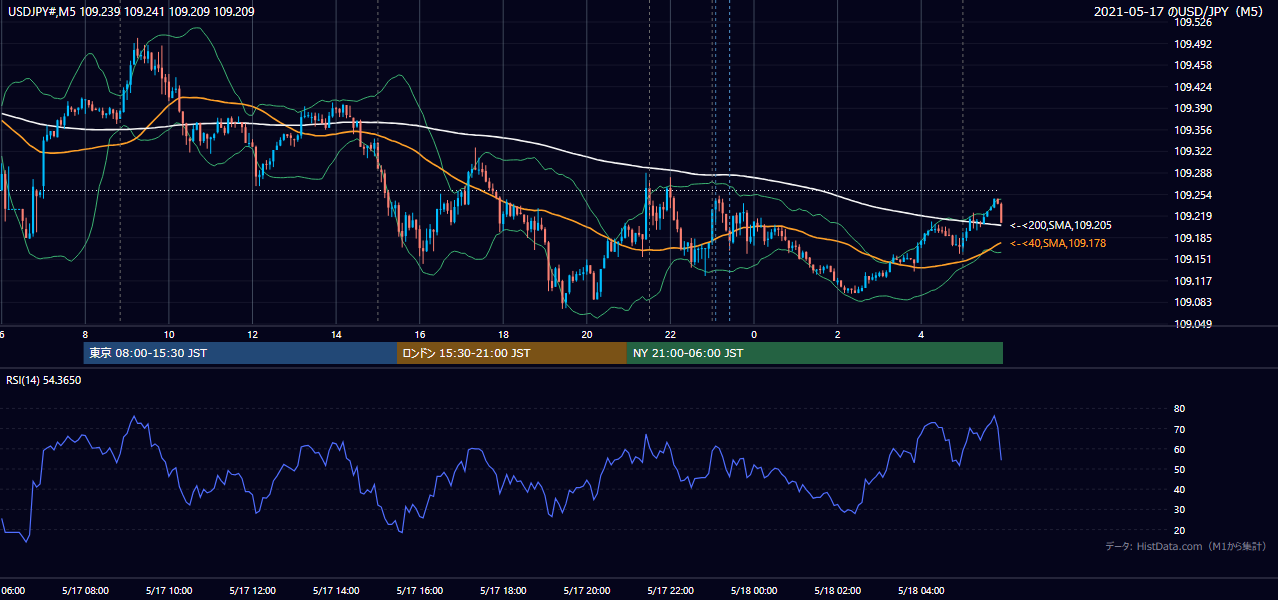1278x600 pixels.
Task: Click the hour 2 tick under price chart
Action: coord(837,334)
